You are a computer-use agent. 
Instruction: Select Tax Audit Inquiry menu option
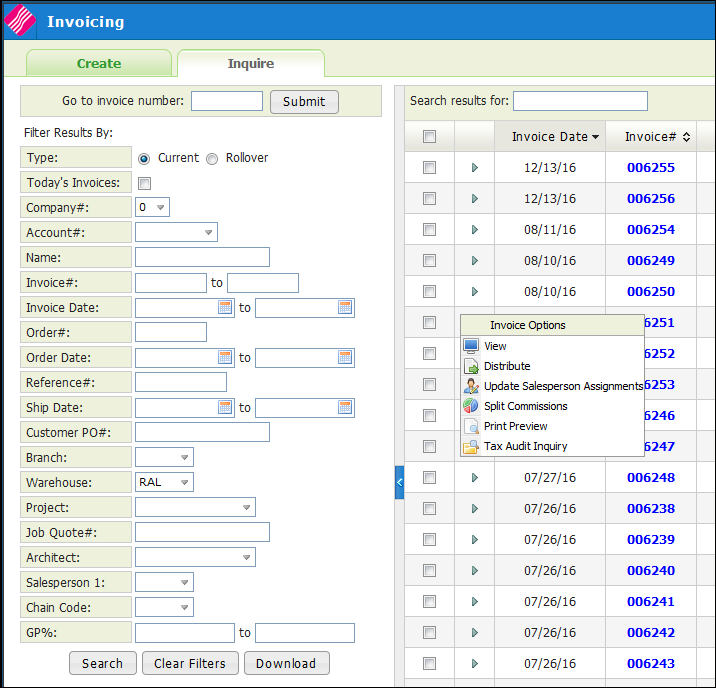[525, 446]
